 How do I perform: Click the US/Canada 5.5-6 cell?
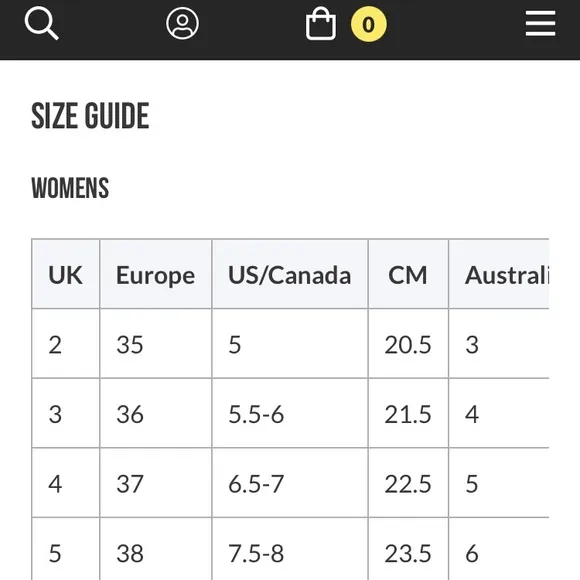tap(290, 413)
